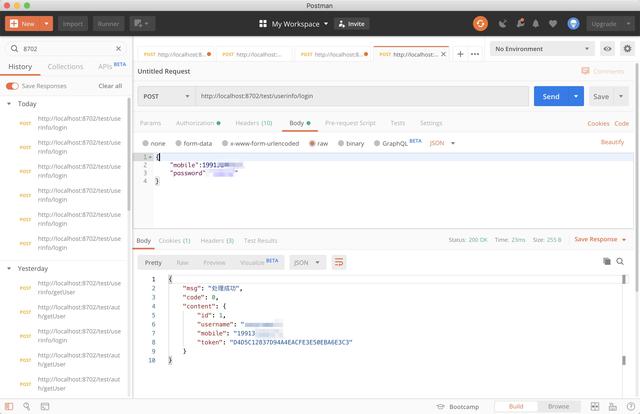Change request body JSON format dropdown

click(x=442, y=143)
